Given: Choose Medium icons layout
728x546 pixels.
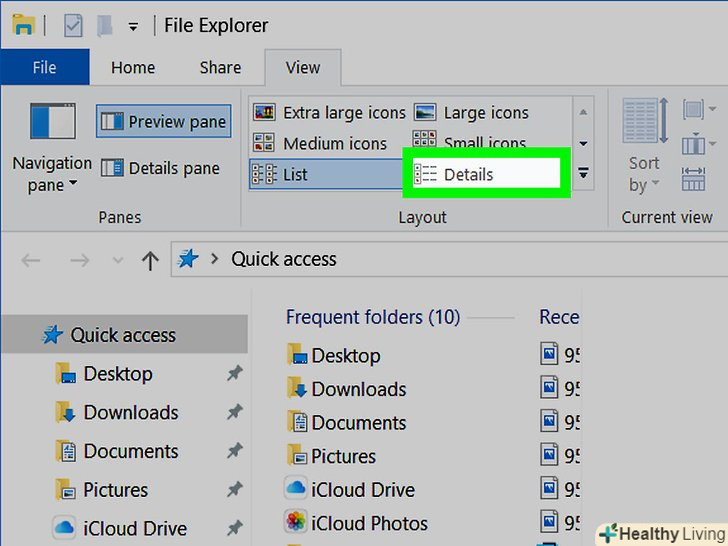Looking at the screenshot, I should [320, 143].
